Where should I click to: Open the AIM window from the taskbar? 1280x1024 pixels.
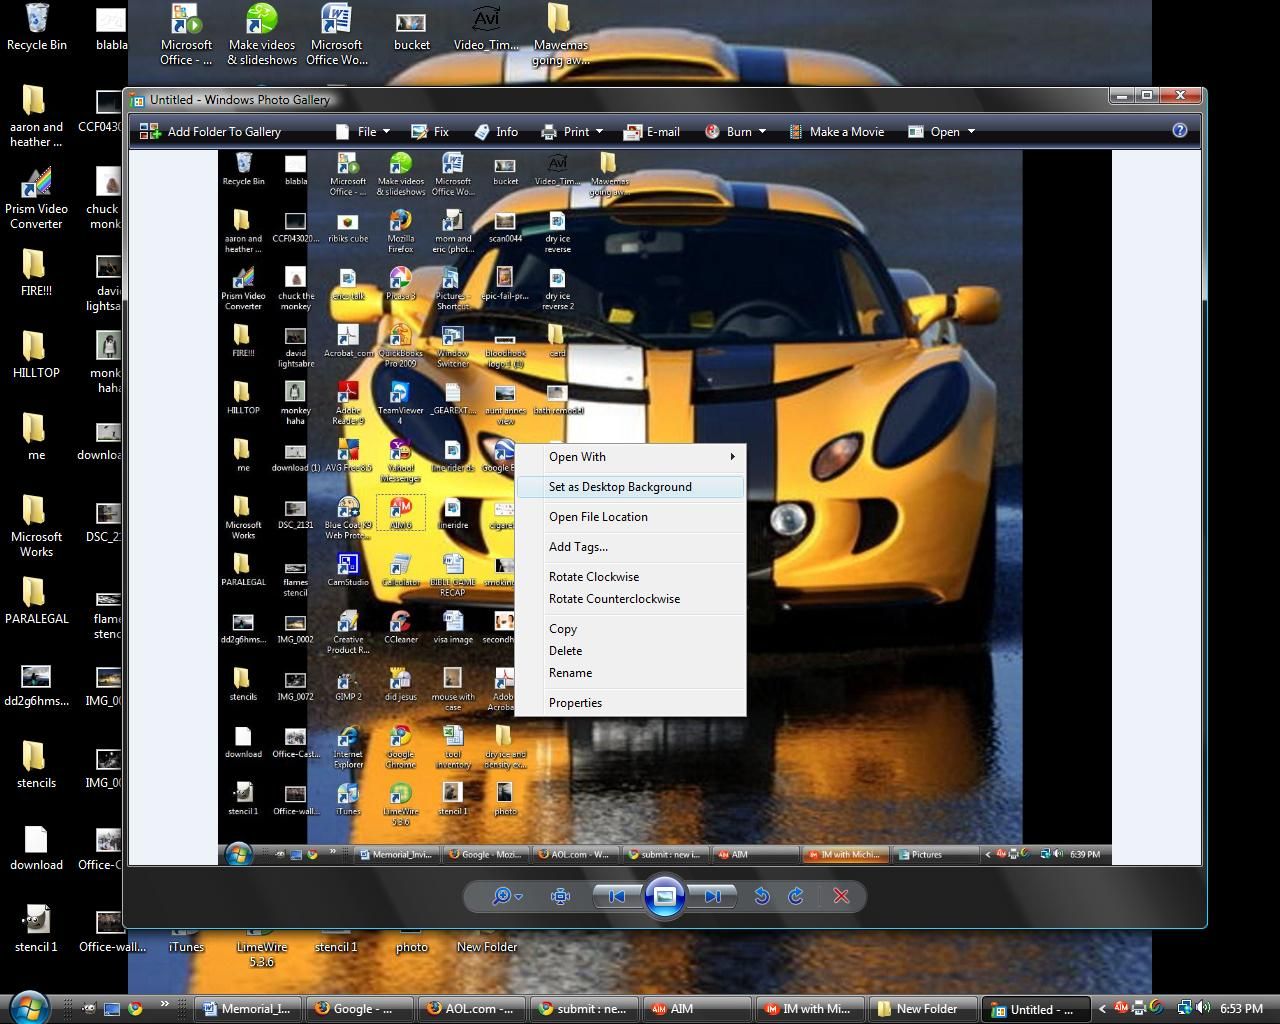(693, 1008)
